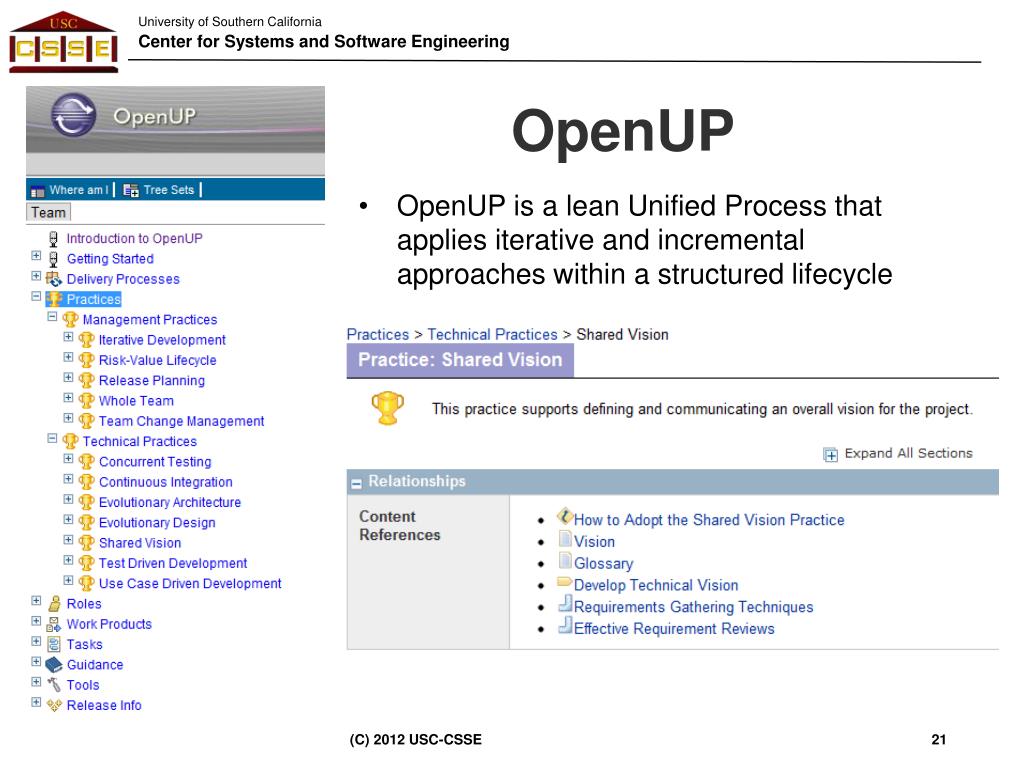This screenshot has height=768, width=1024.
Task: Select Evolutionary Architecture tree item
Action: coord(170,502)
